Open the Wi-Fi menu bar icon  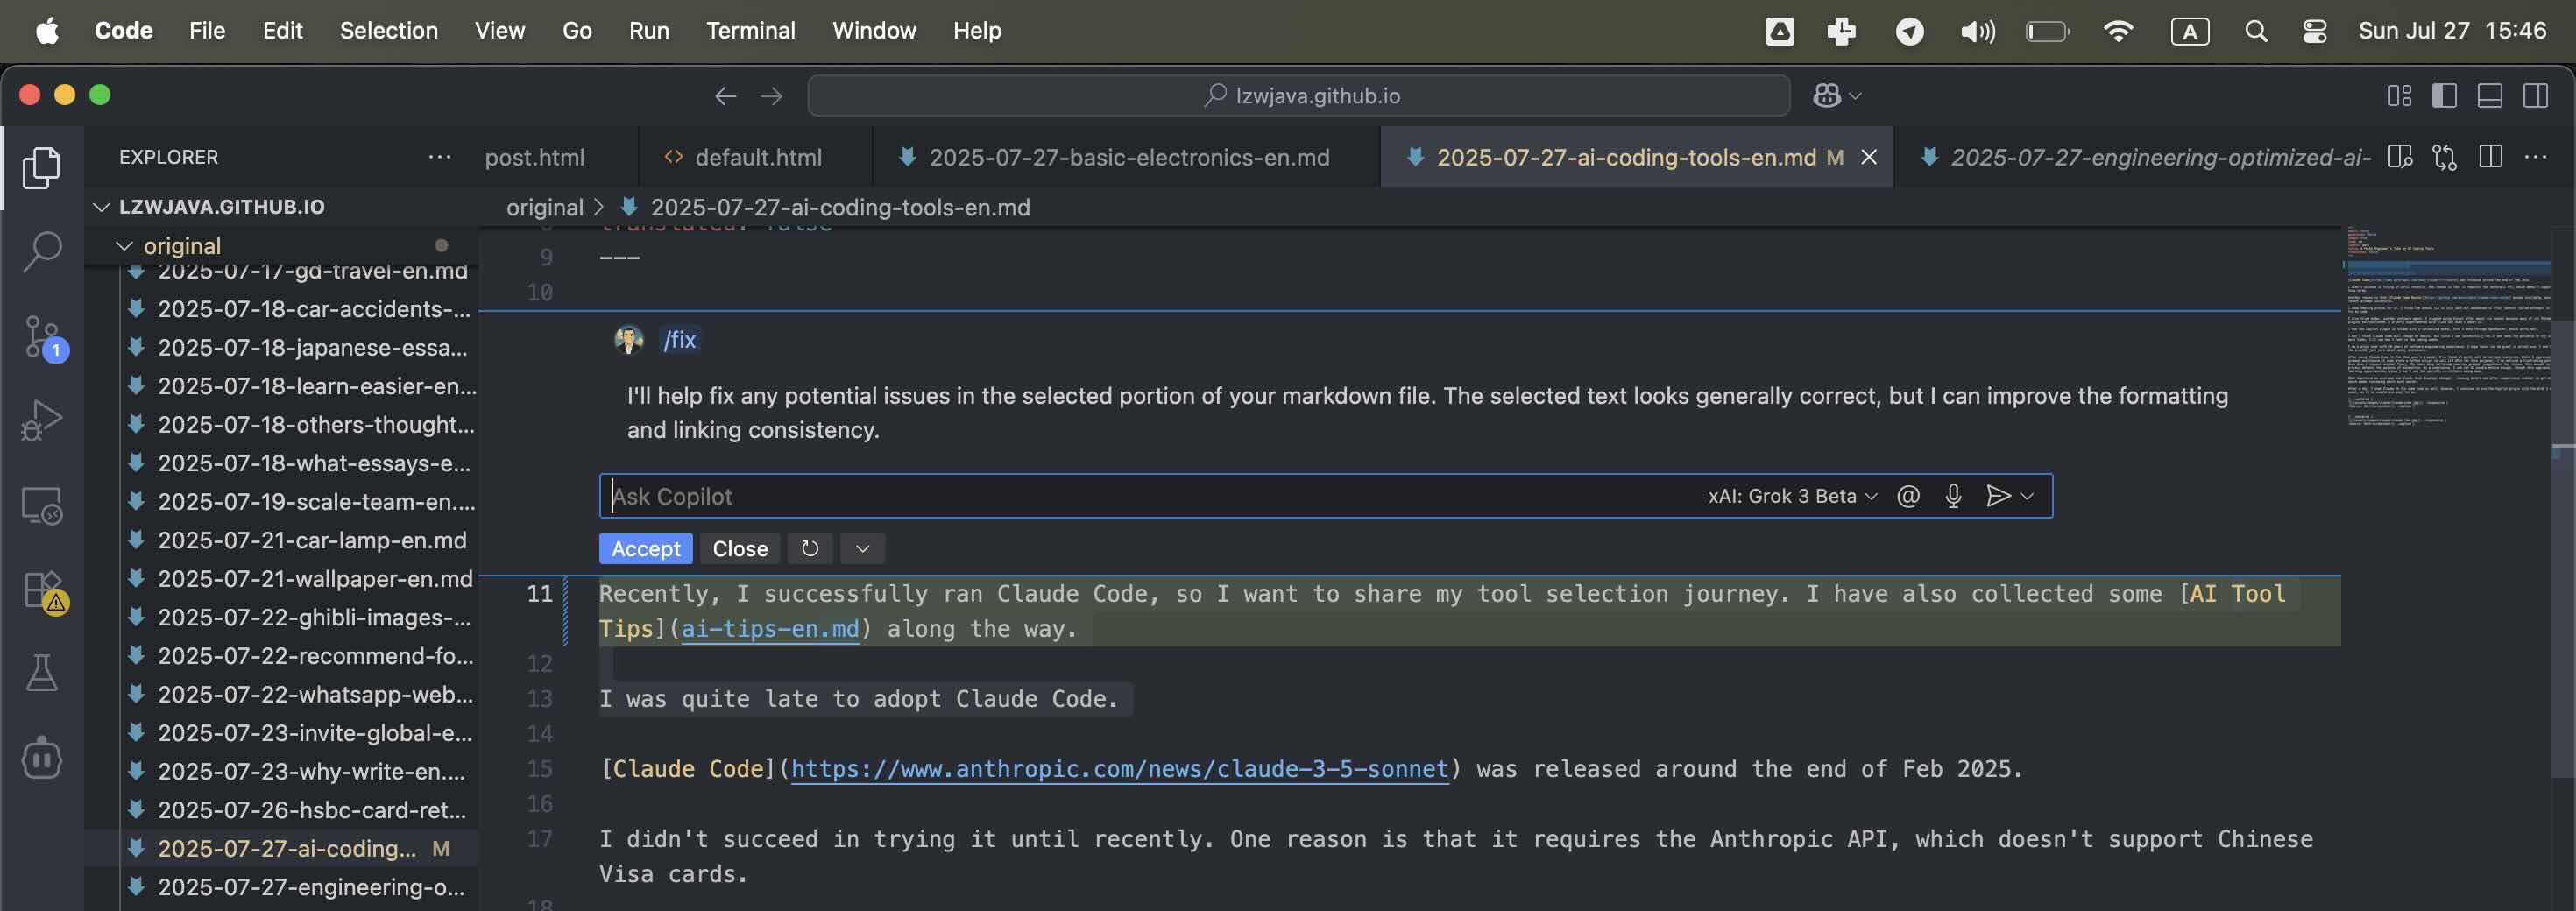[2117, 31]
